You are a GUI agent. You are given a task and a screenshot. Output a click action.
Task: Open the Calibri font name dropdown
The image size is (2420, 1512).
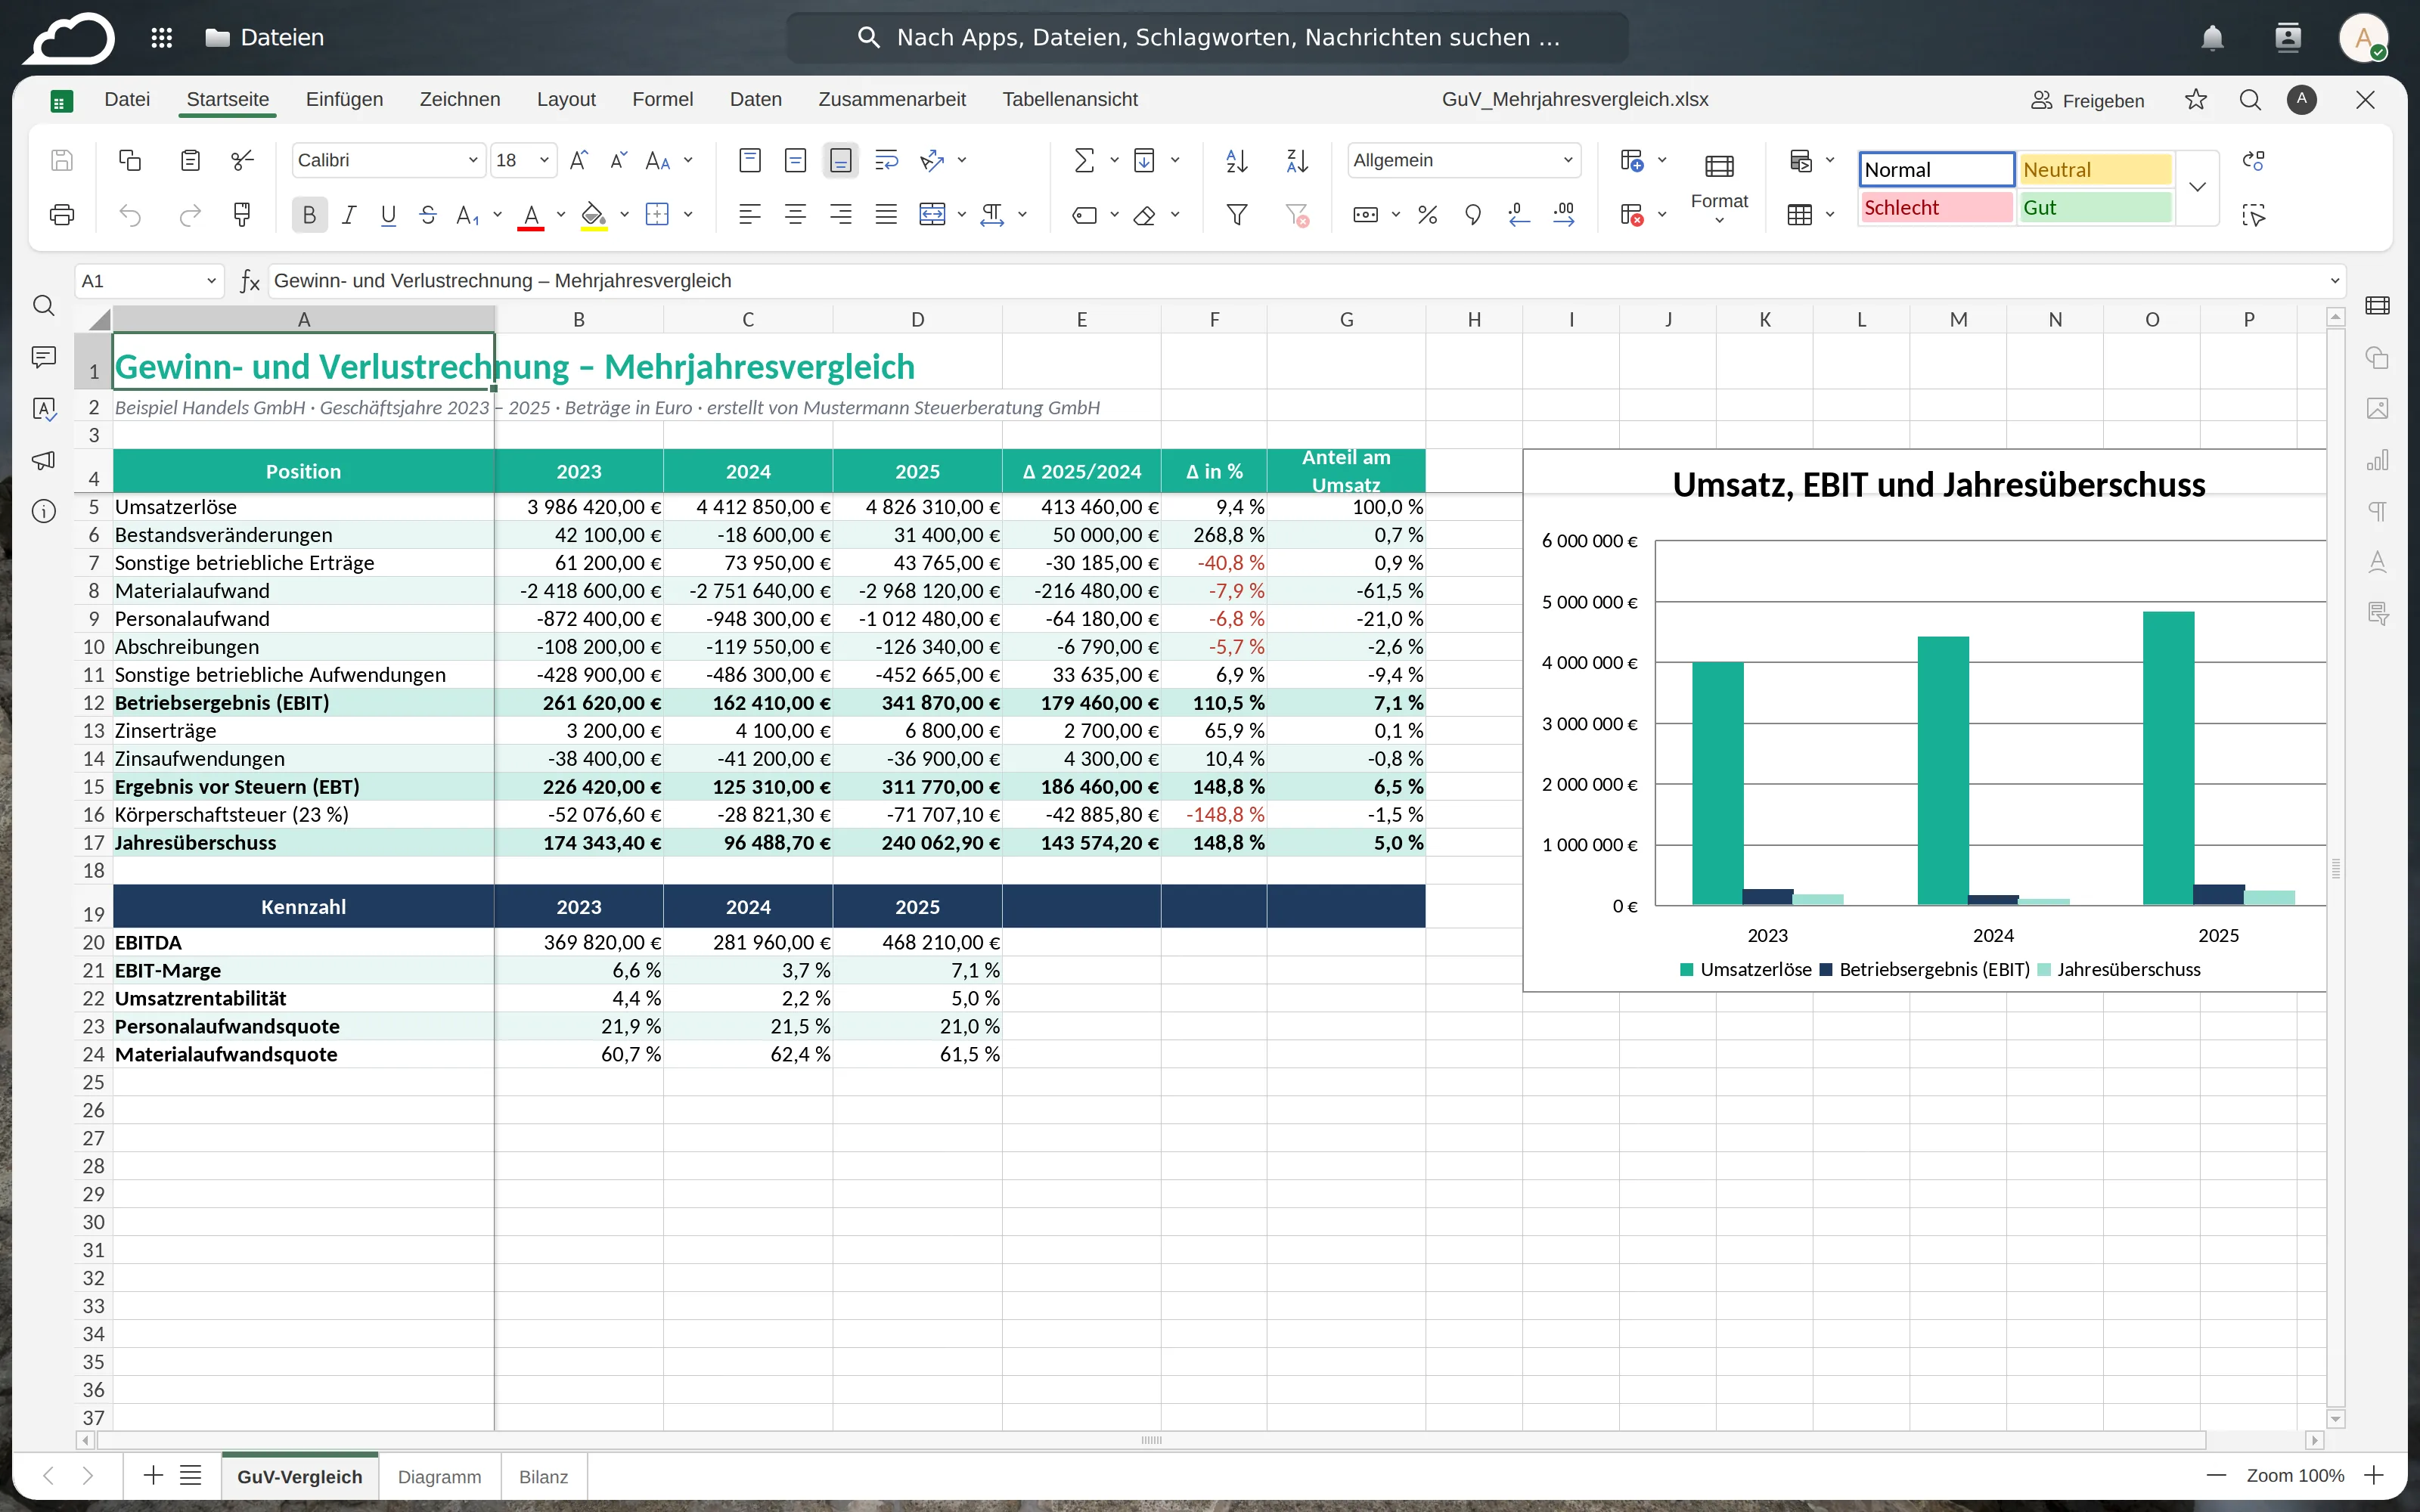(473, 160)
